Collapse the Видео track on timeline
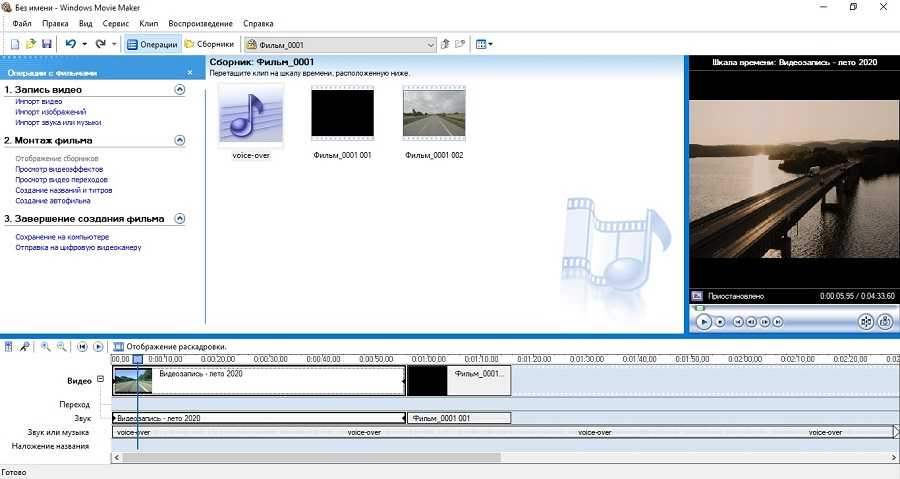900x479 pixels. pos(100,379)
